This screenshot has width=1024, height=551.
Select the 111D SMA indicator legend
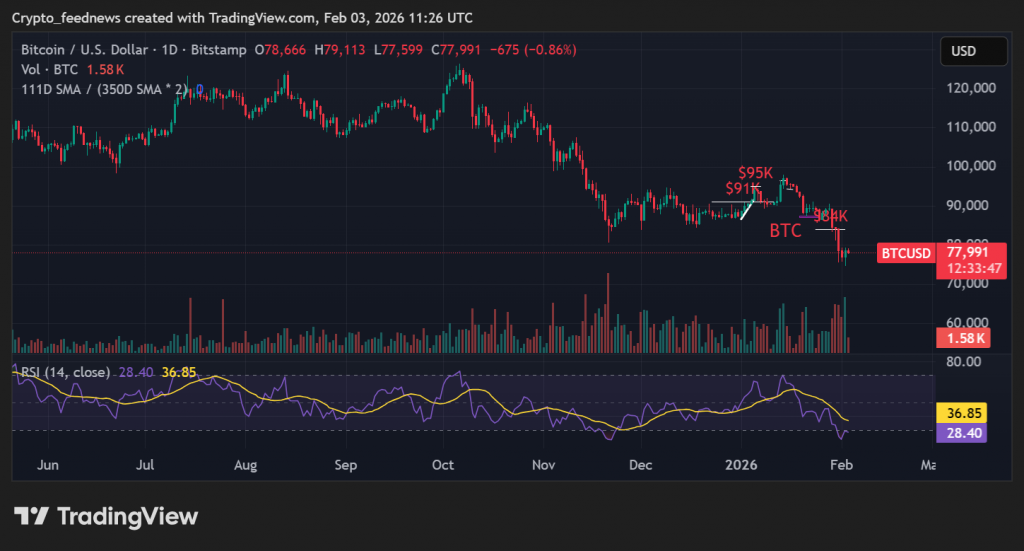point(103,90)
